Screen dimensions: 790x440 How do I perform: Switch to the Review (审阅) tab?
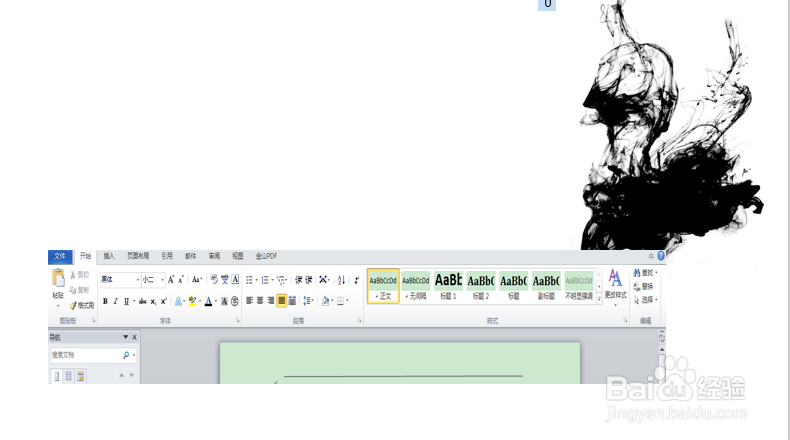(x=214, y=256)
